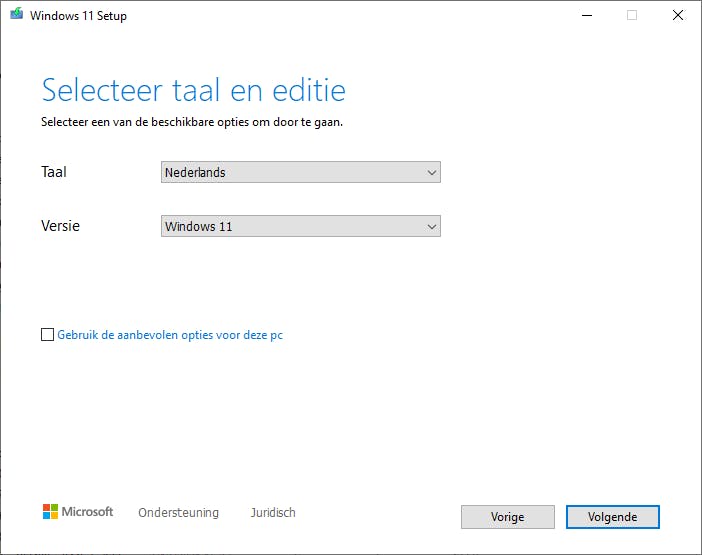Click the 'Taal' field label

point(54,172)
